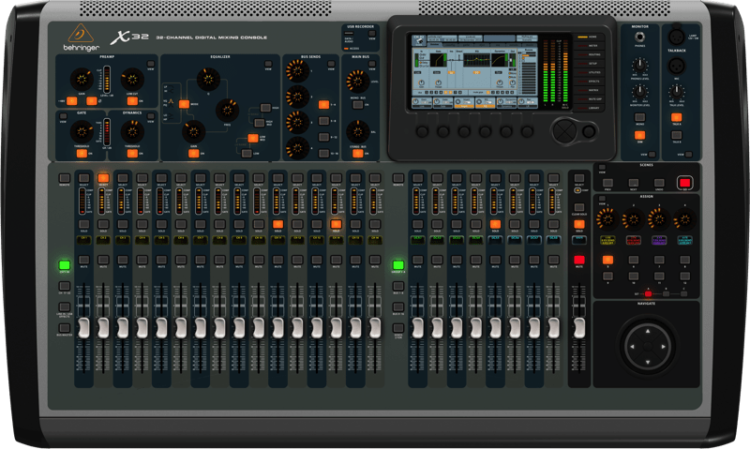Toggle the STEREO BUS ON button

357,153
